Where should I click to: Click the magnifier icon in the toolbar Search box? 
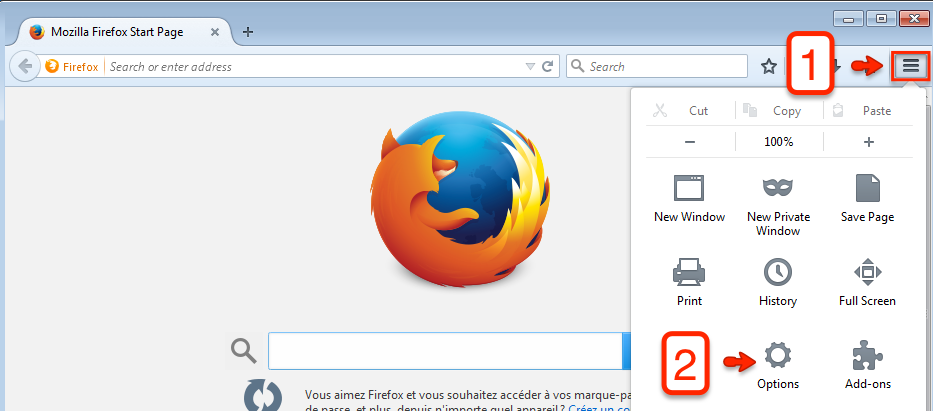[x=578, y=67]
